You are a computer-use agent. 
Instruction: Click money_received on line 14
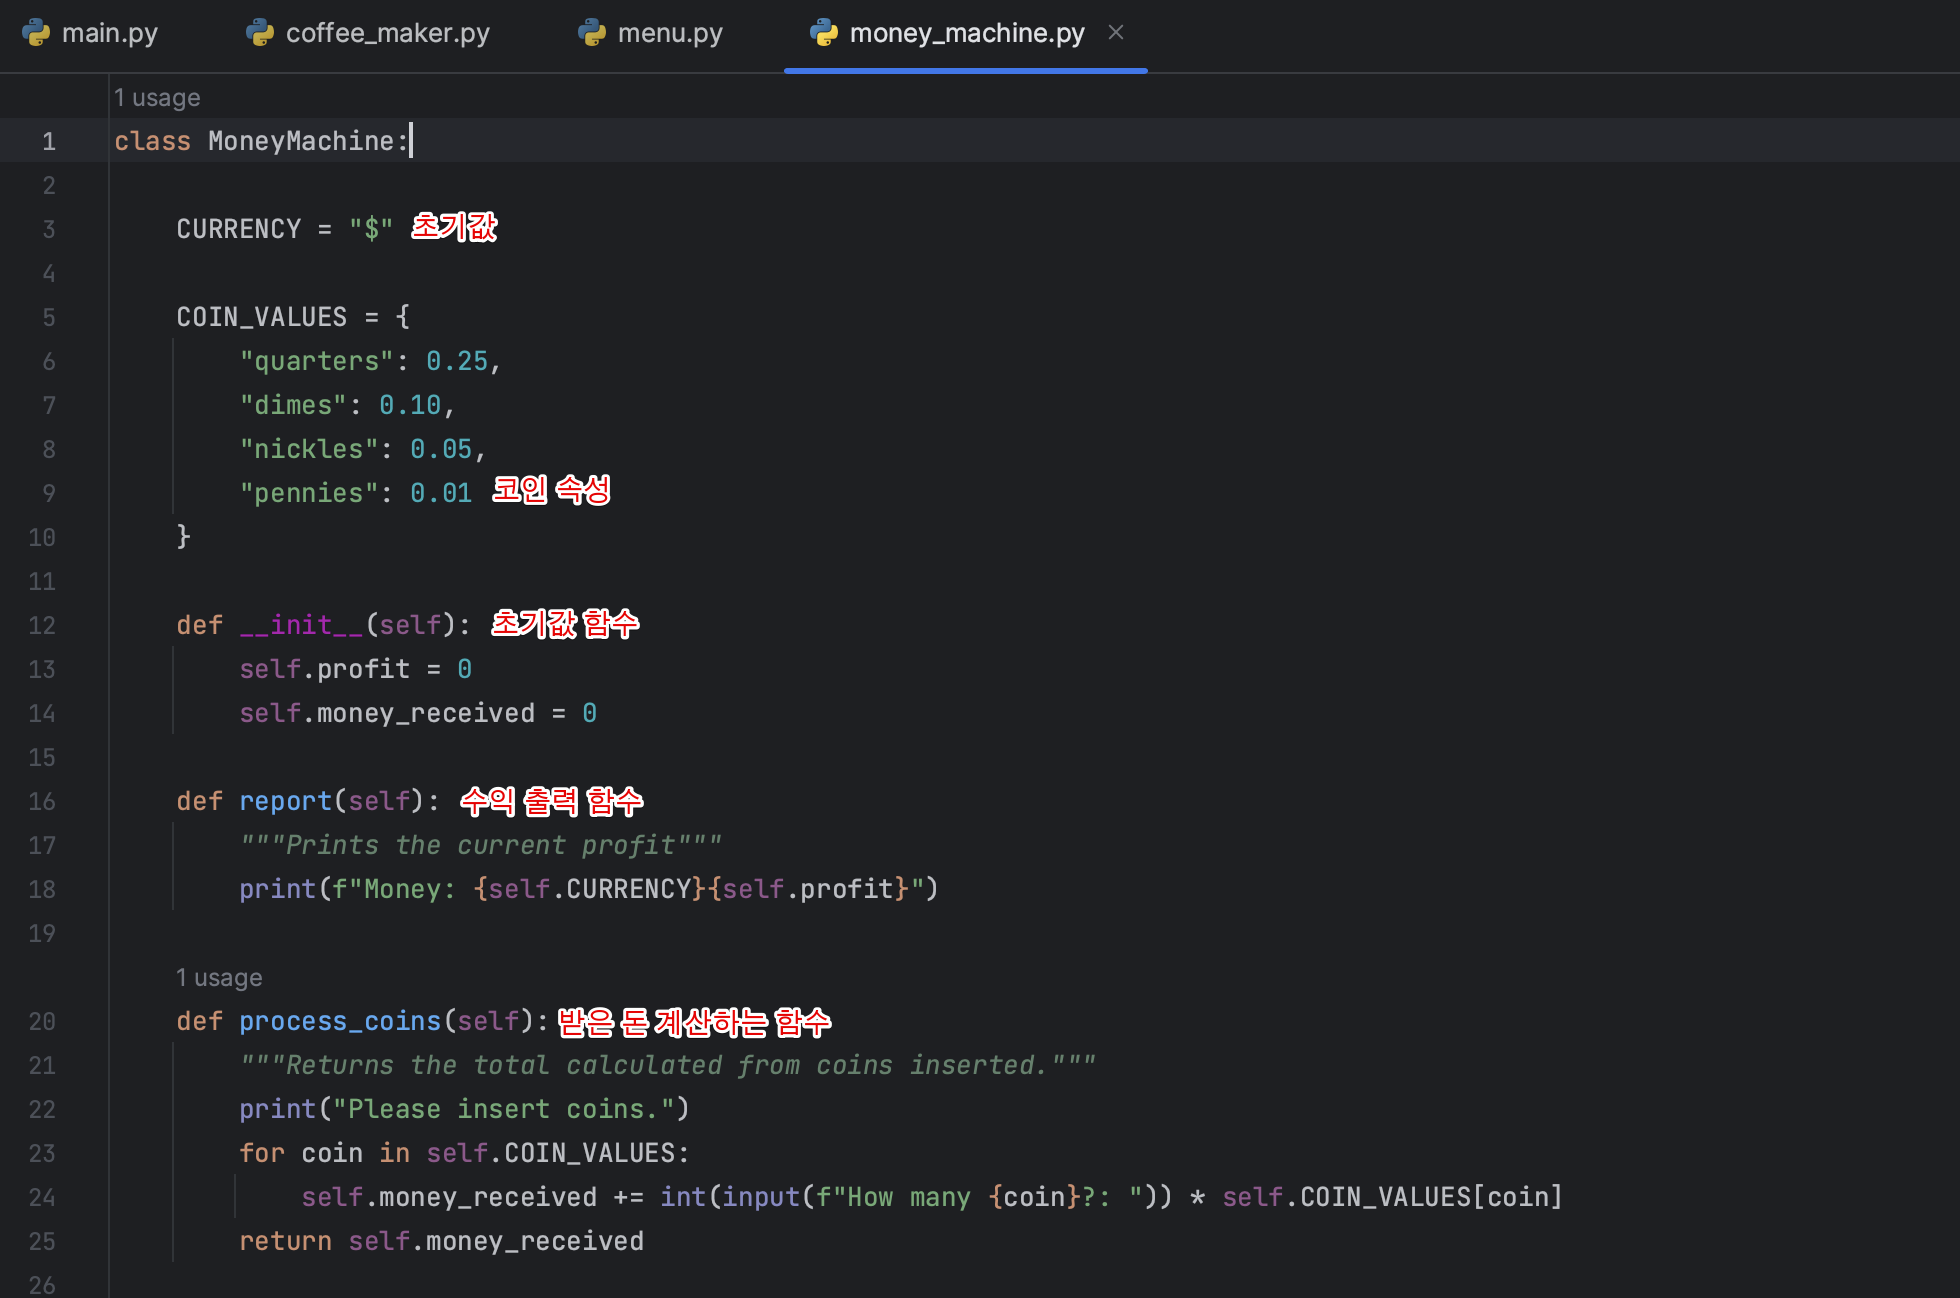(426, 714)
